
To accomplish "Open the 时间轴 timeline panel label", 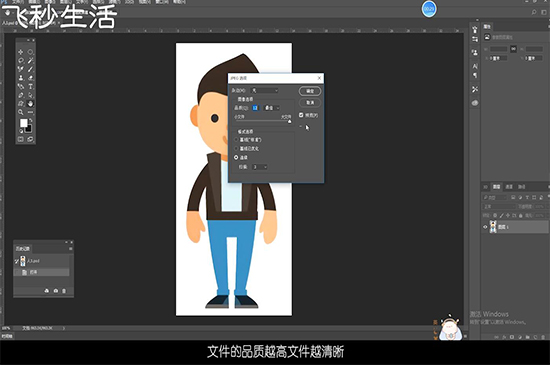I will (7, 336).
